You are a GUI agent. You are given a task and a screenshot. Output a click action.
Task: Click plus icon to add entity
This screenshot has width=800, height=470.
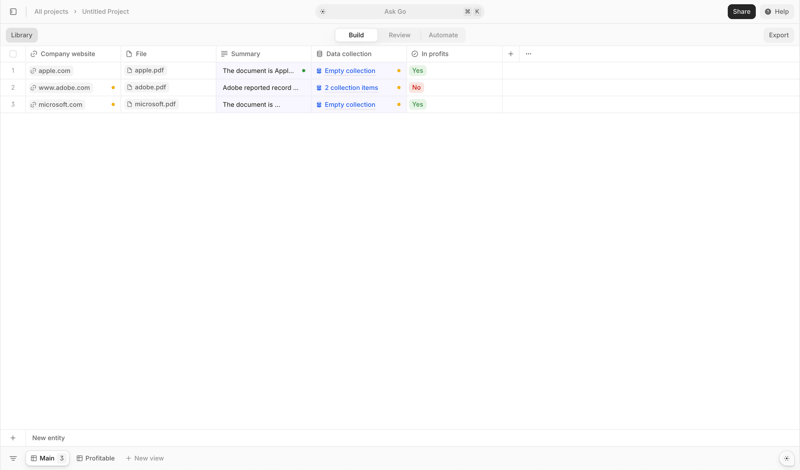[13, 438]
